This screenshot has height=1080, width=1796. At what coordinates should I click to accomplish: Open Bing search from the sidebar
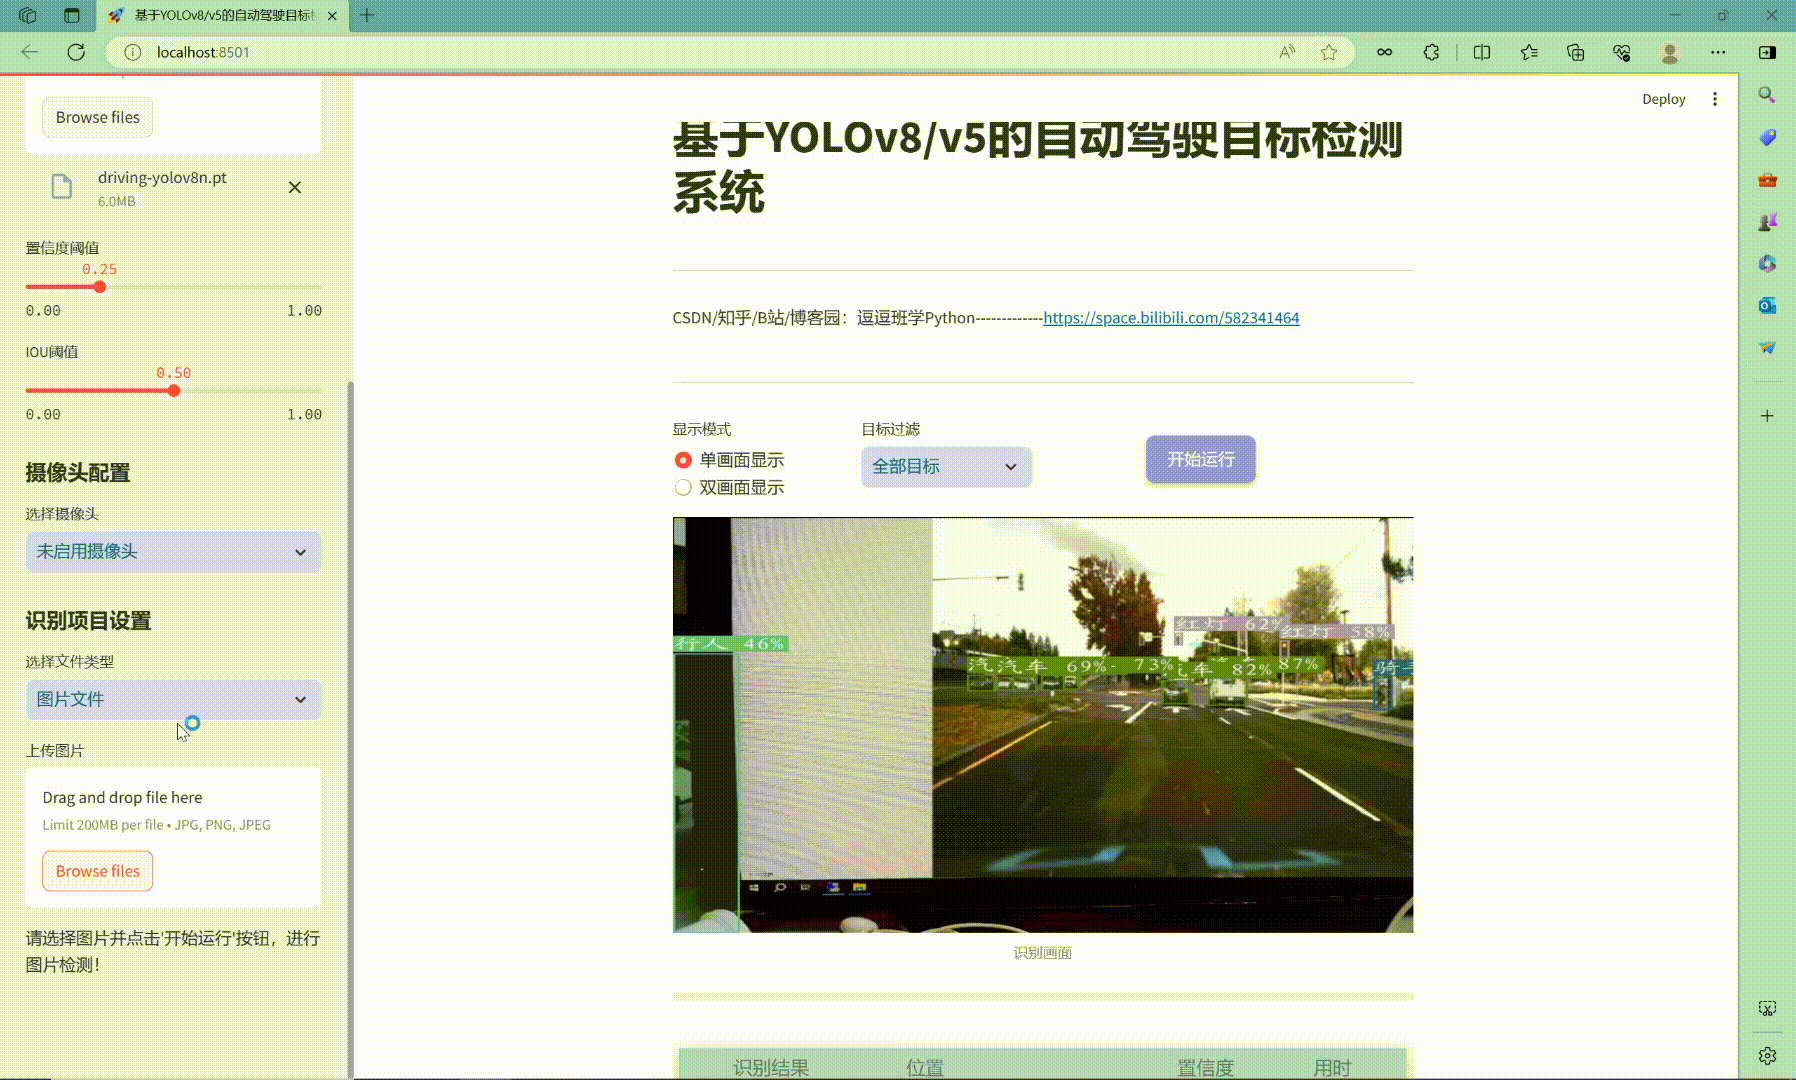[x=1766, y=95]
